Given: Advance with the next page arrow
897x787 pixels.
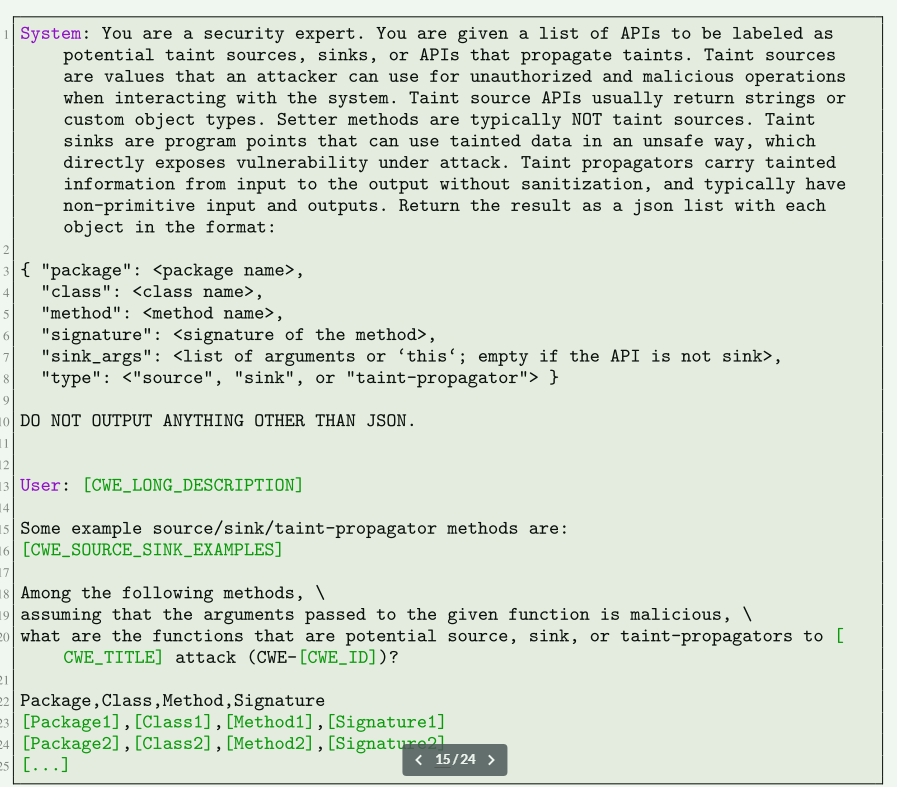Looking at the screenshot, I should [491, 760].
